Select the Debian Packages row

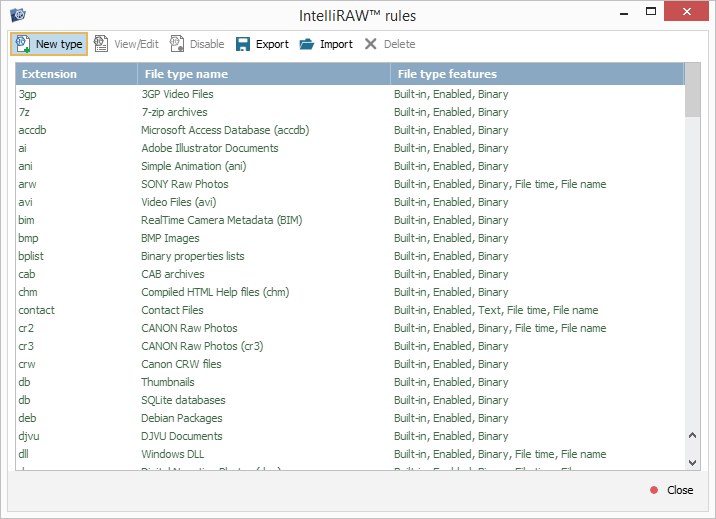click(x=181, y=418)
